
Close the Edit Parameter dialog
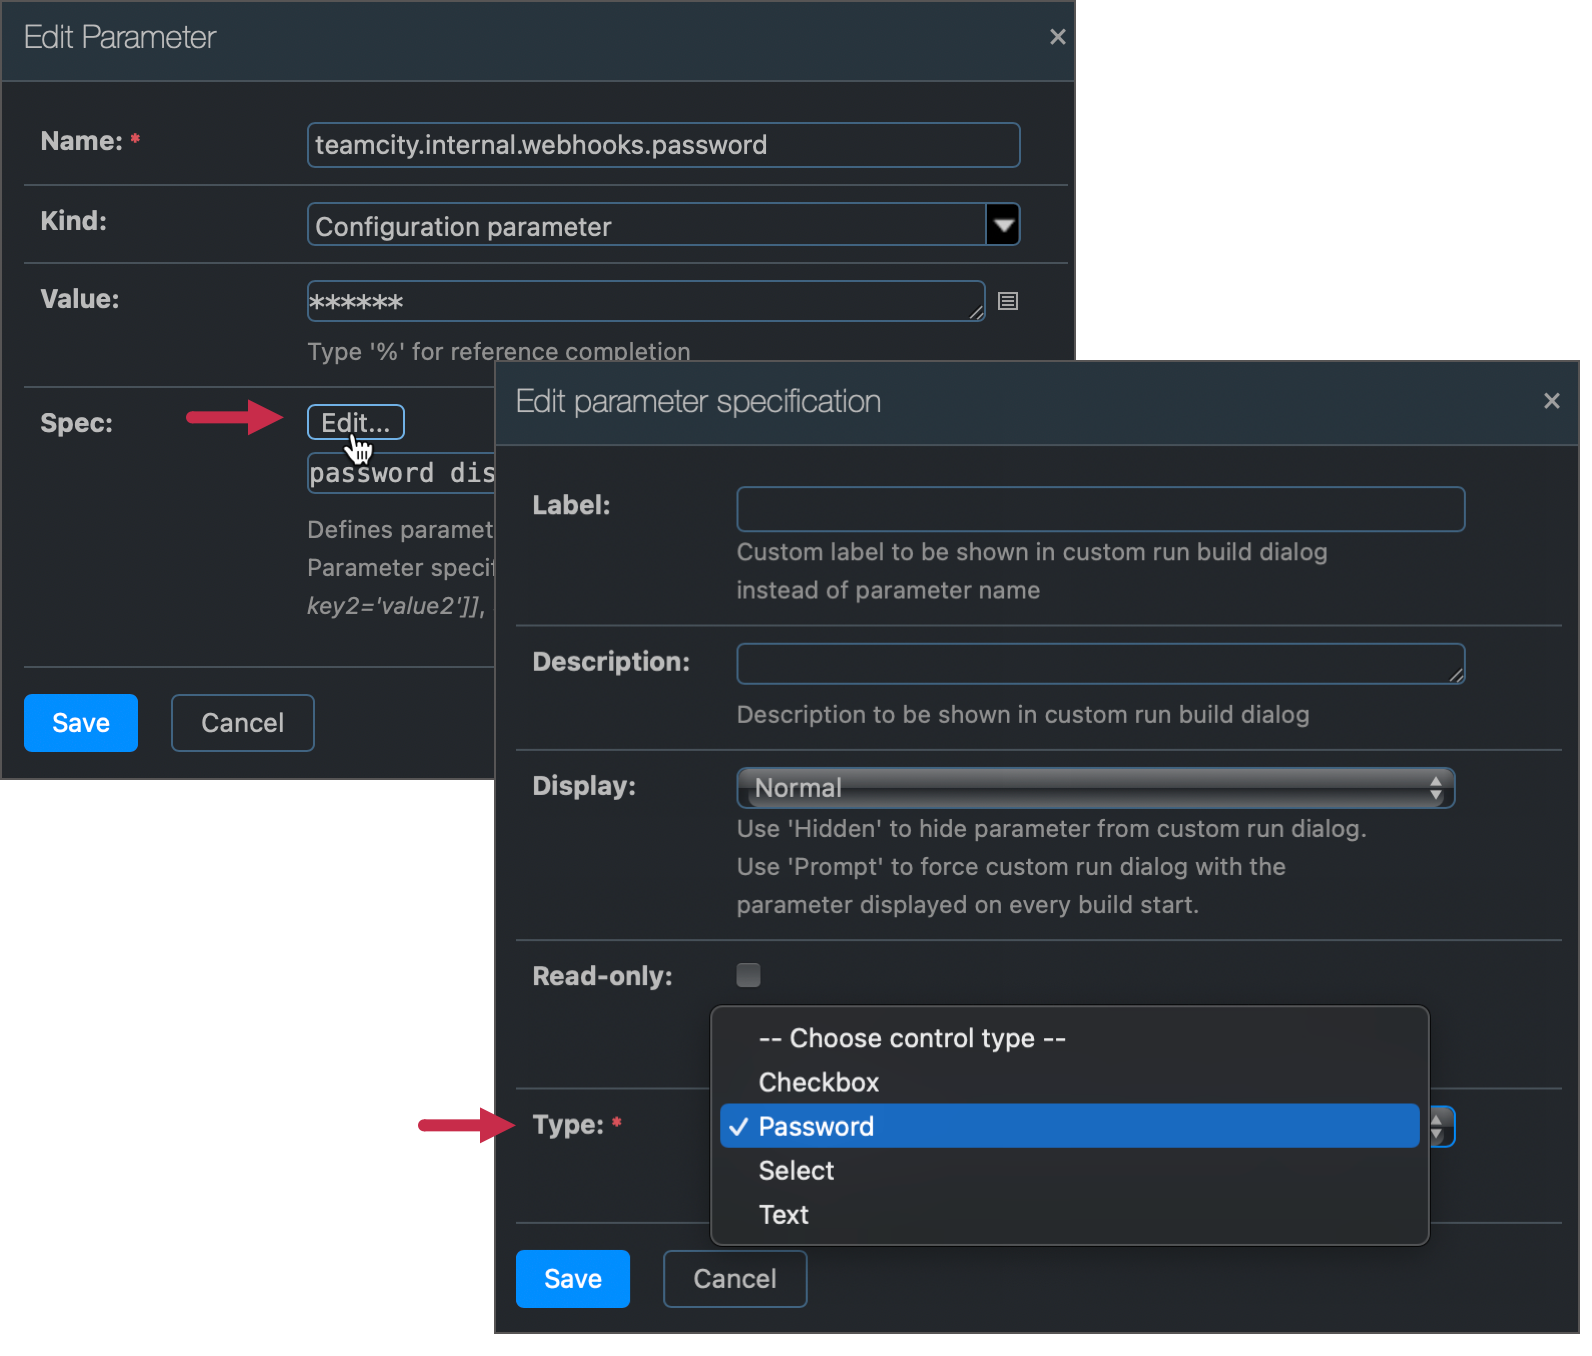pos(1057,37)
